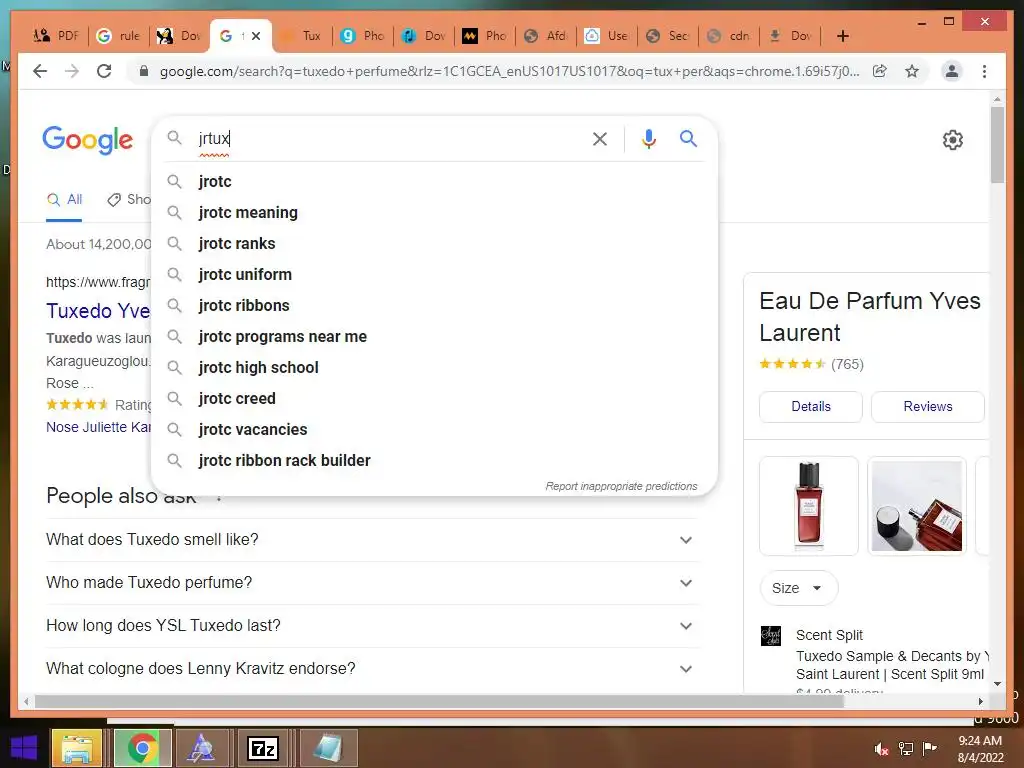Clear the search box with the X icon
The height and width of the screenshot is (768, 1024).
(x=600, y=138)
